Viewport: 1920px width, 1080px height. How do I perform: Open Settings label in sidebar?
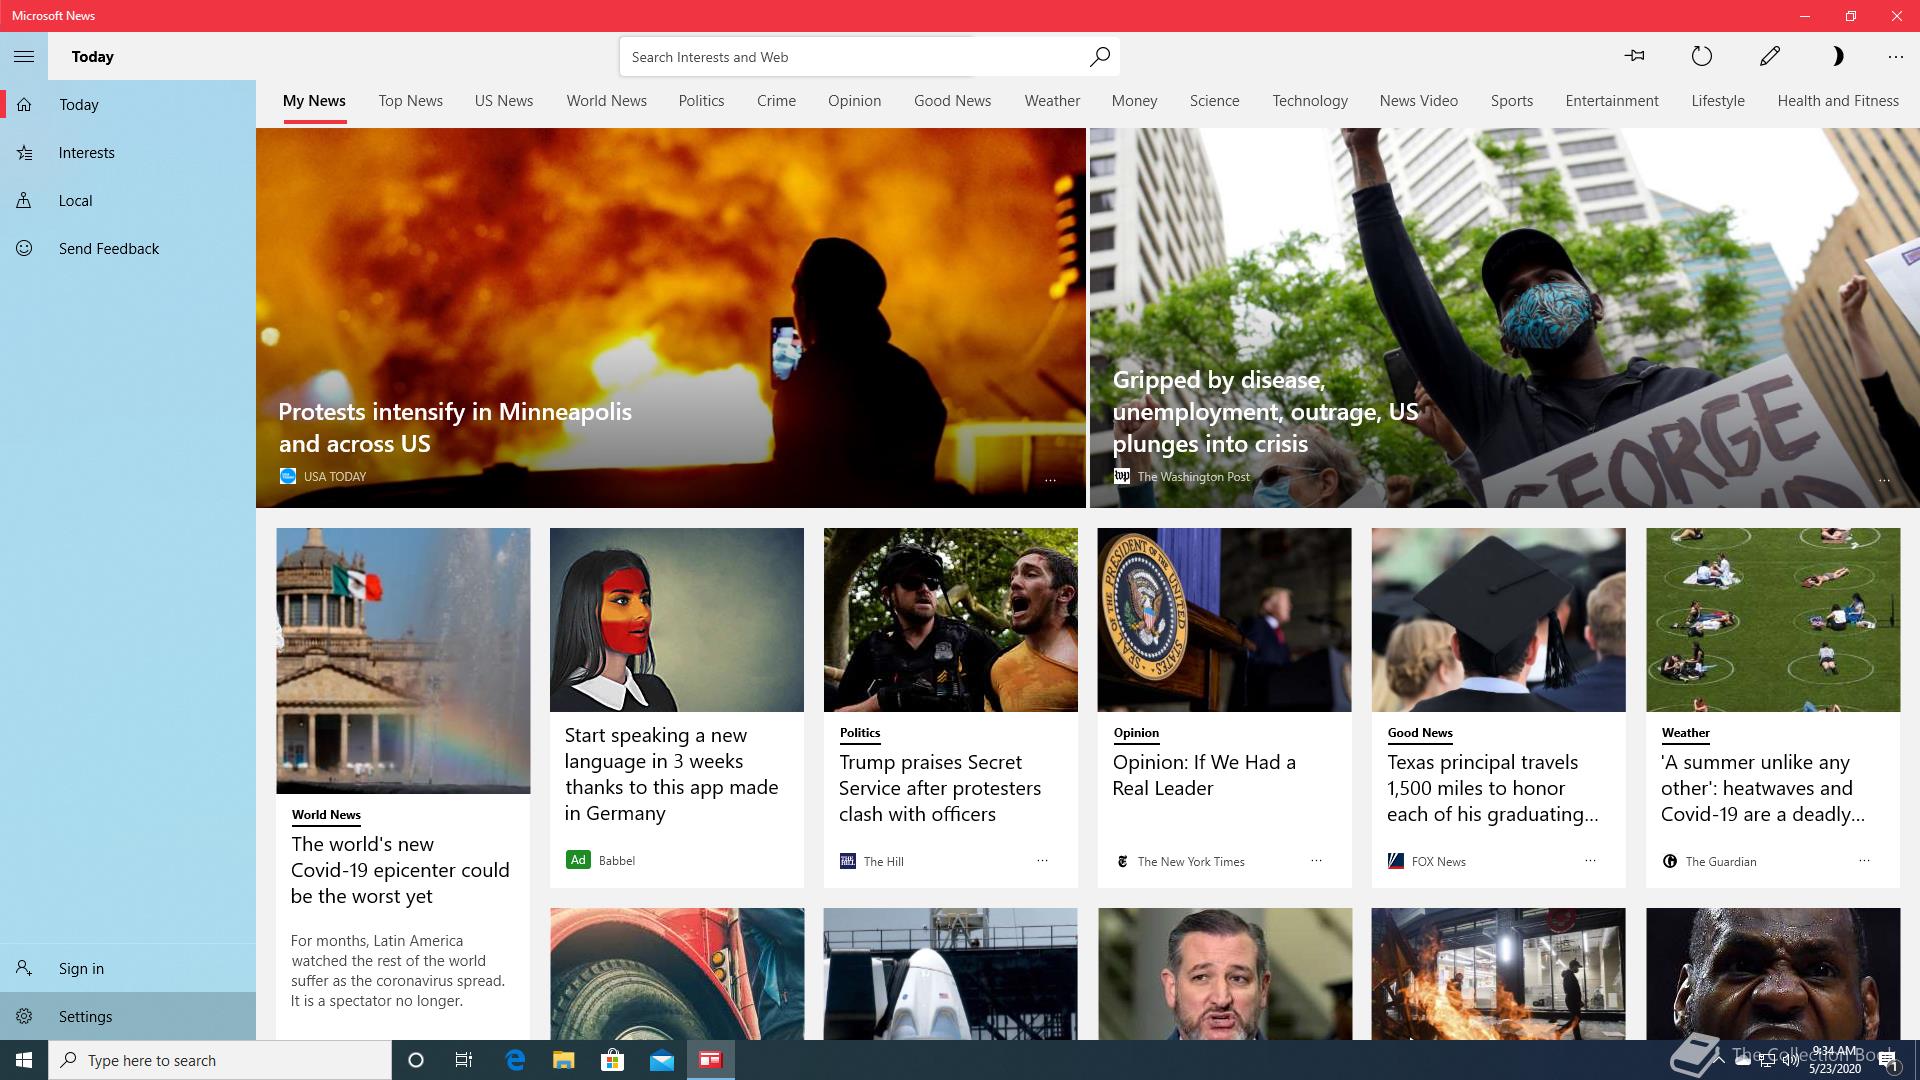pos(85,1016)
